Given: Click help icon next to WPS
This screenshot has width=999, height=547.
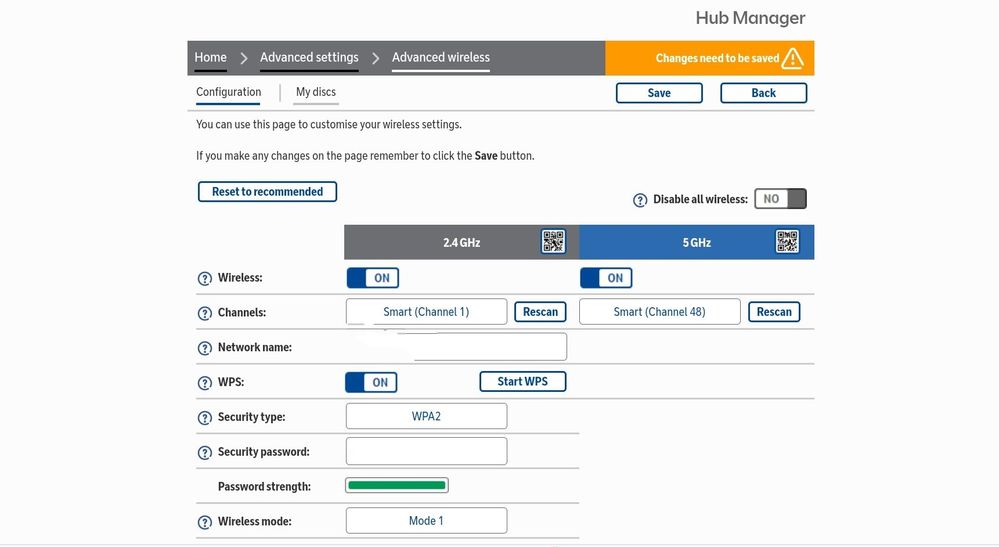Looking at the screenshot, I should coord(205,383).
